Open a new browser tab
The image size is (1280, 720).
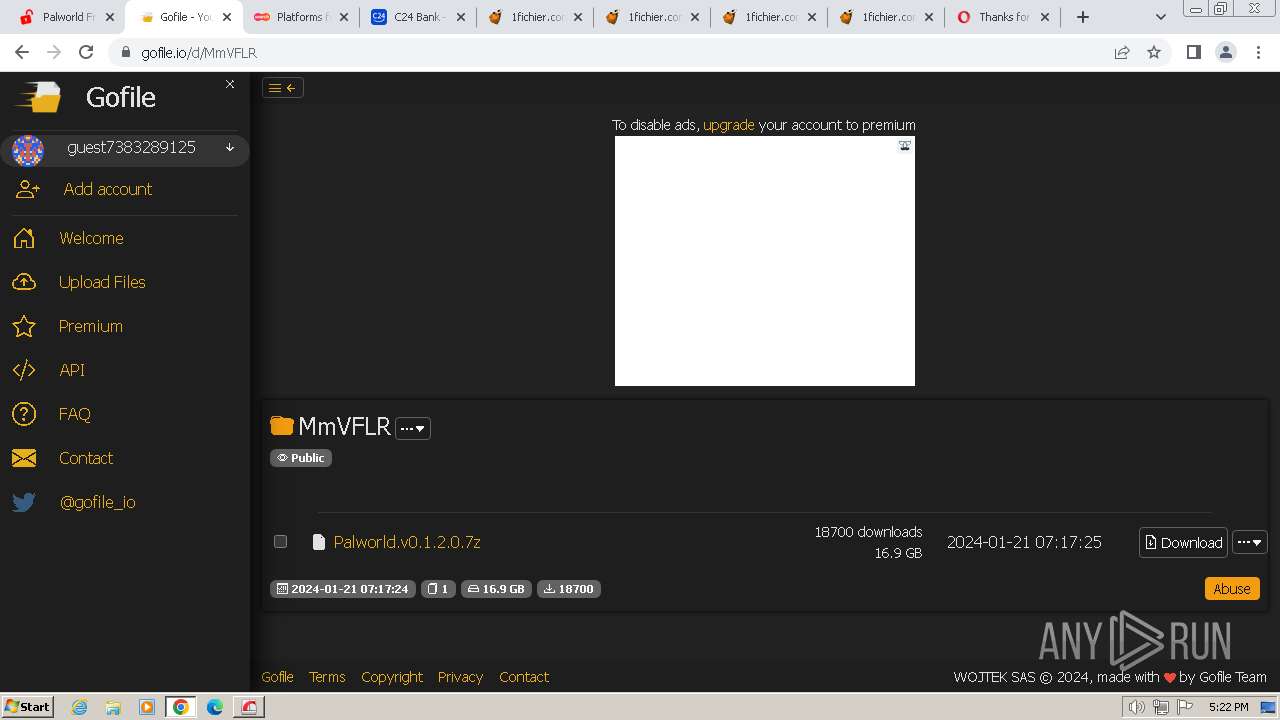(x=1082, y=17)
